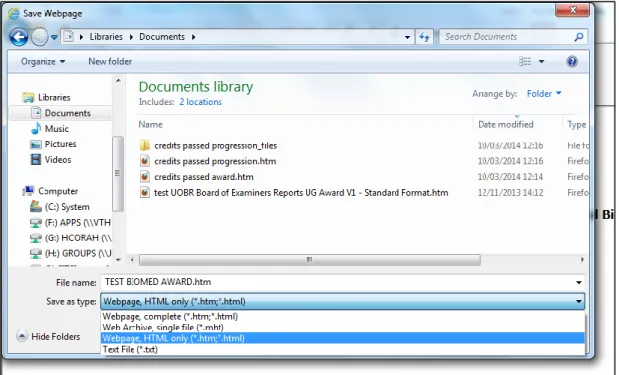619x375 pixels.
Task: Click the help question mark icon
Action: (x=572, y=62)
